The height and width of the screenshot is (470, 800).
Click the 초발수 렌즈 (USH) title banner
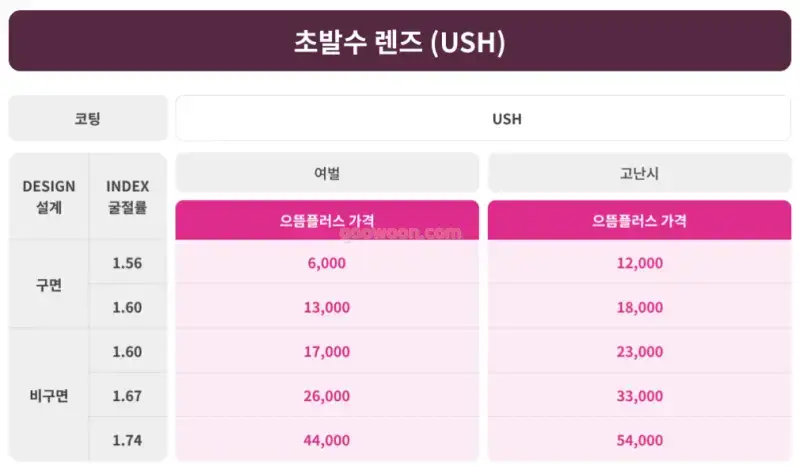(x=400, y=41)
